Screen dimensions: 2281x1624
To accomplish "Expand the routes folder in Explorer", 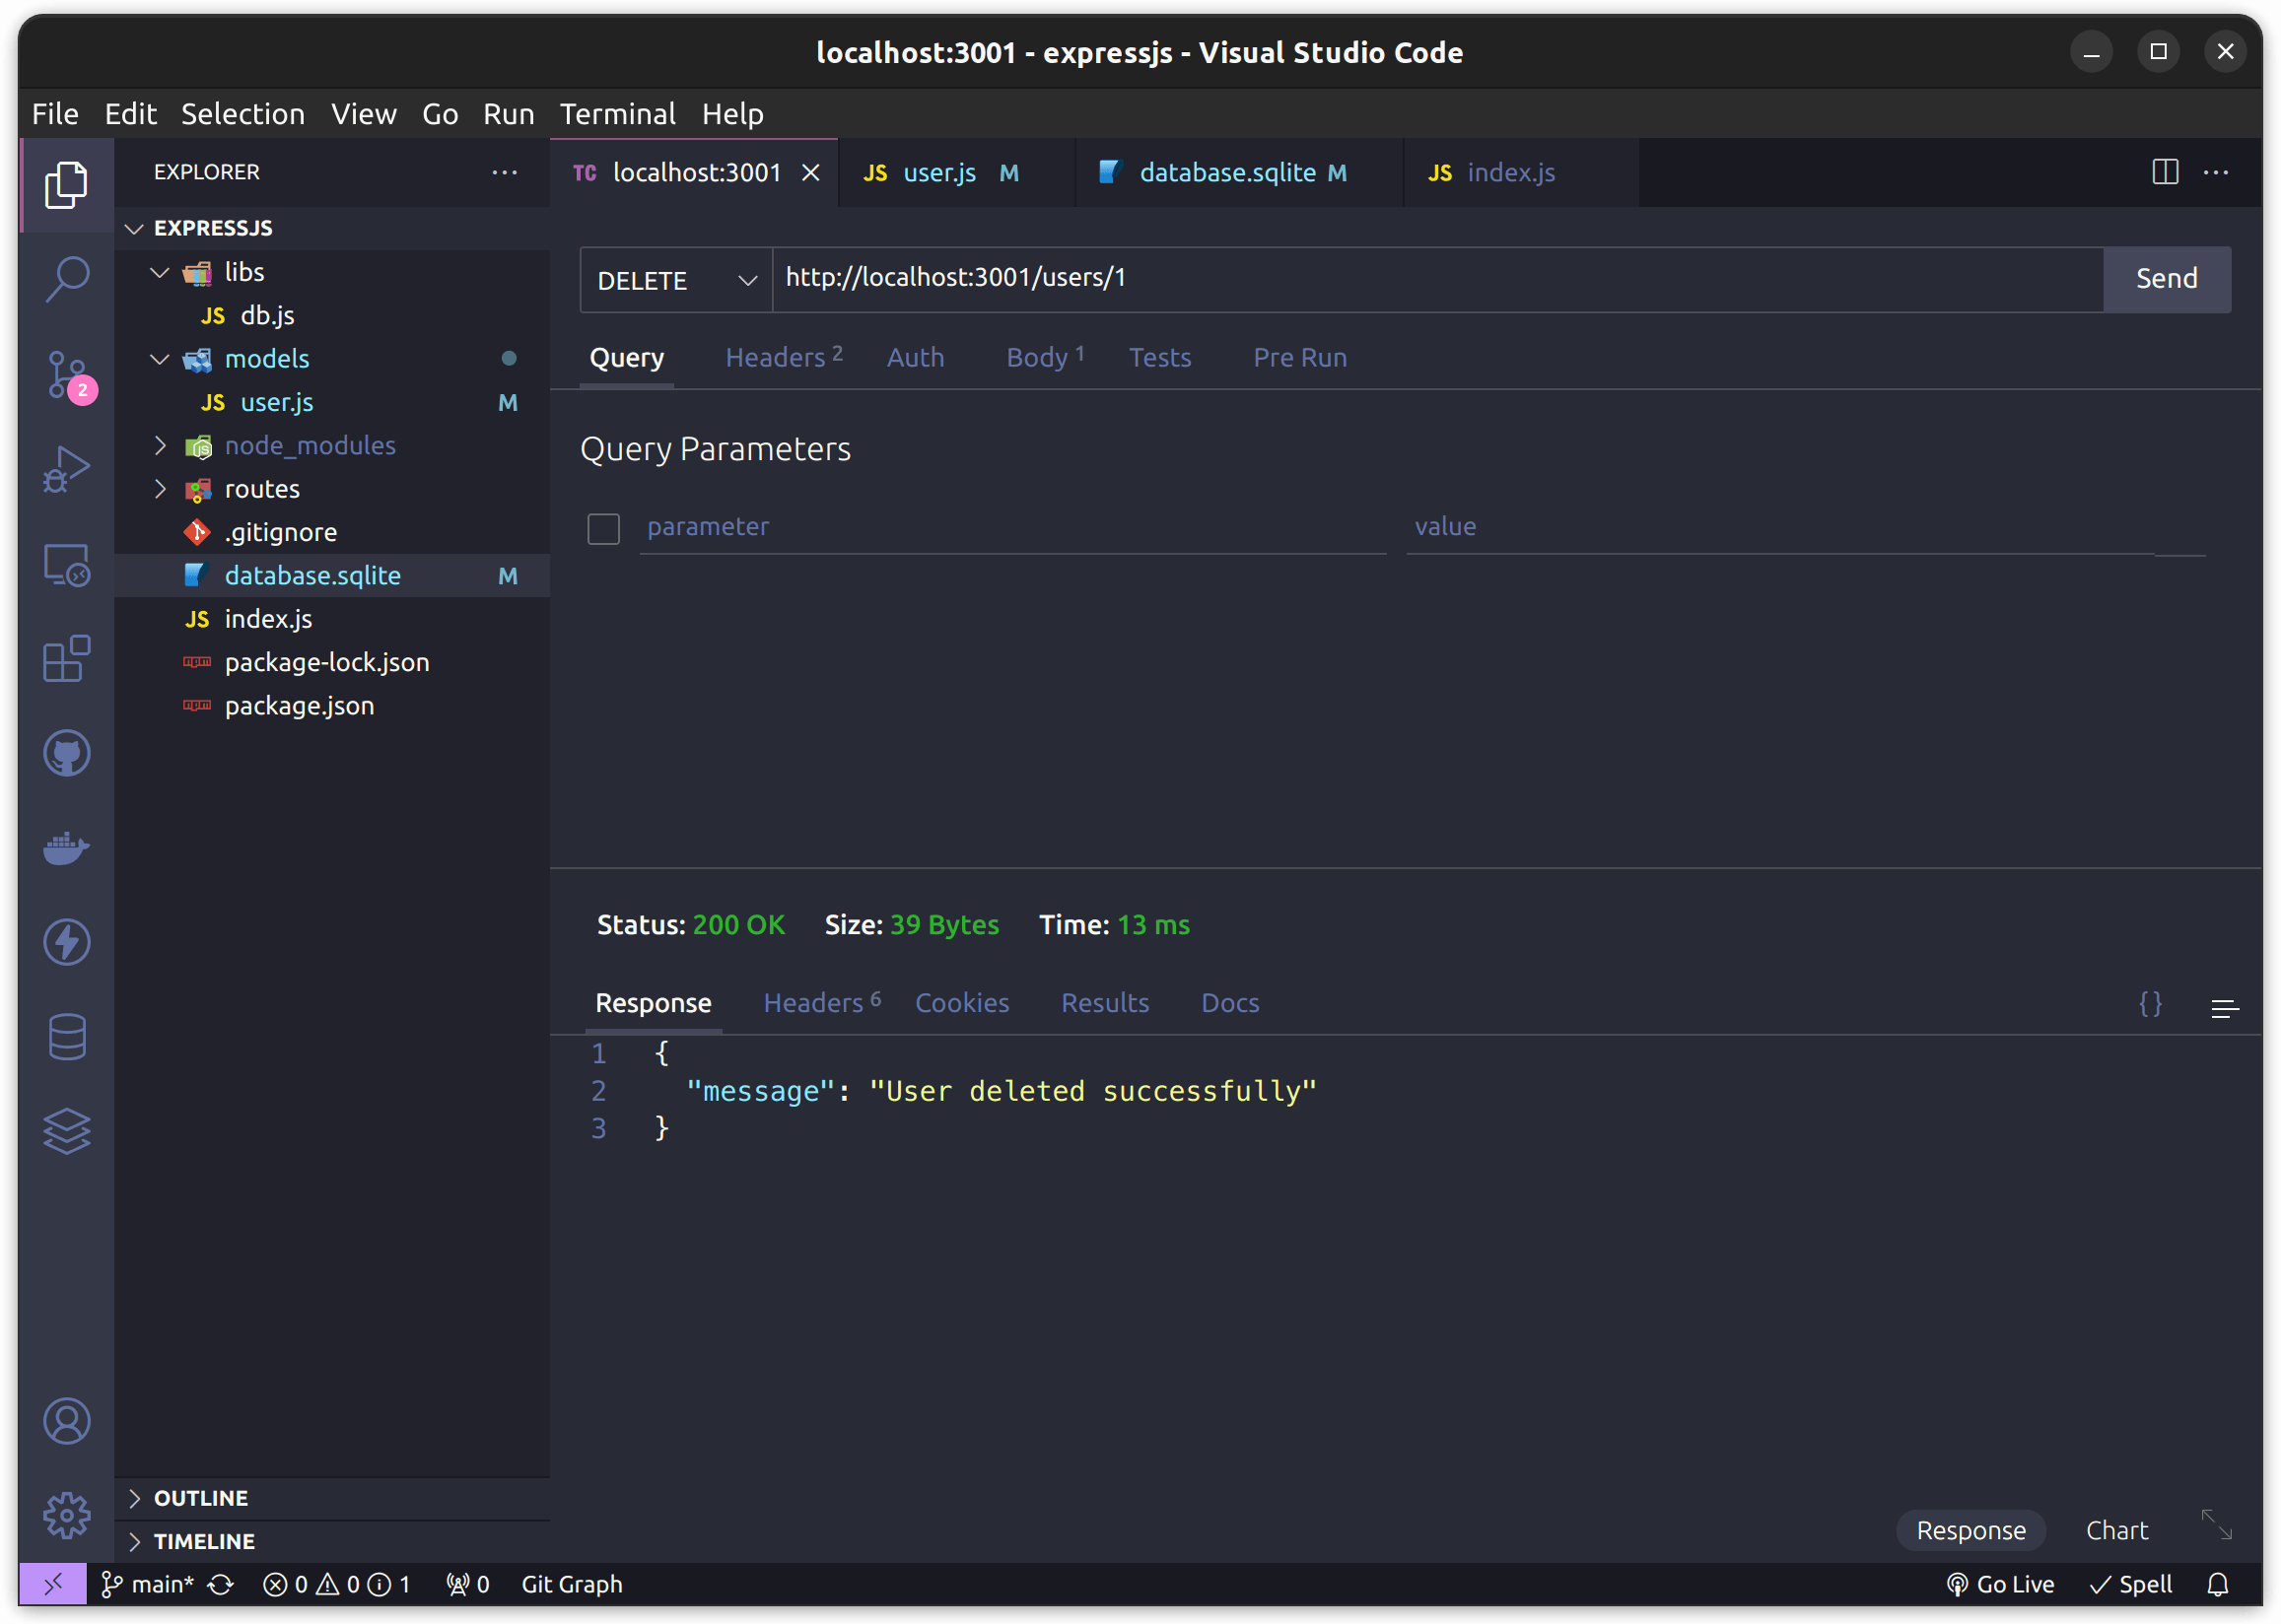I will [260, 487].
